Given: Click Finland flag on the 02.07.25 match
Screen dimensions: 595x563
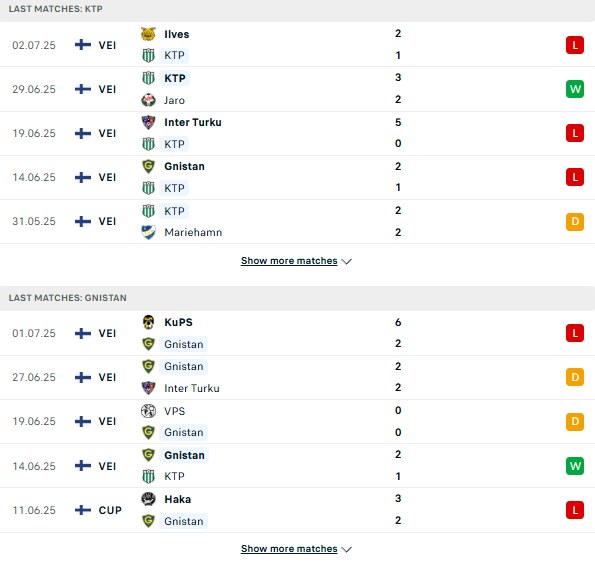Looking at the screenshot, I should 83,45.
